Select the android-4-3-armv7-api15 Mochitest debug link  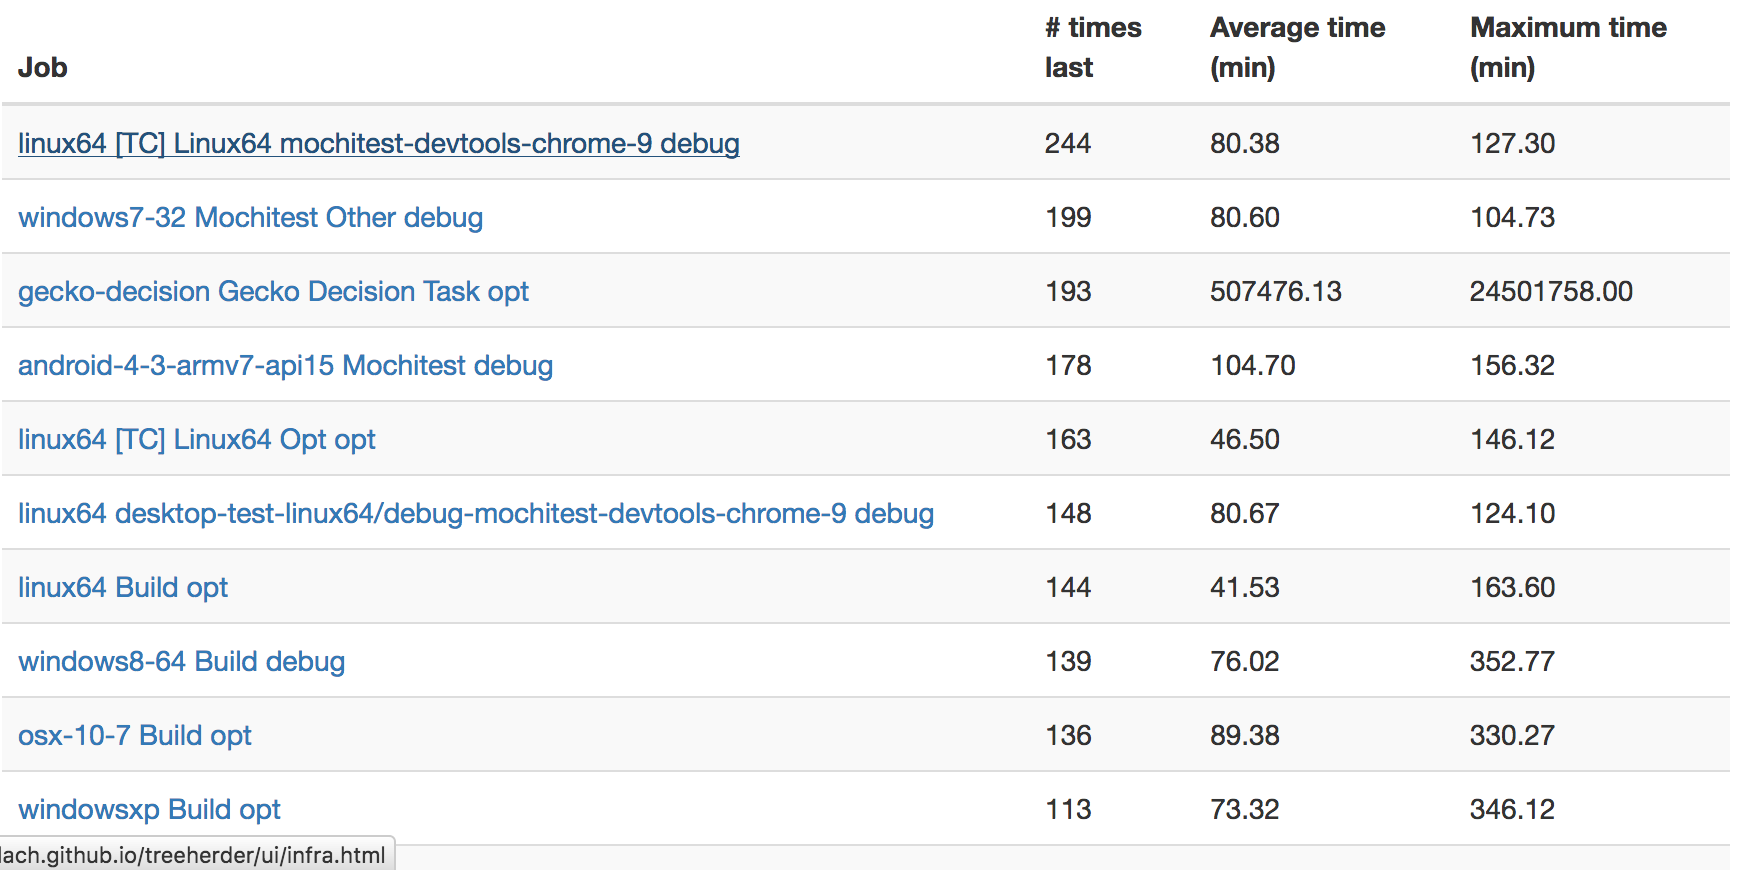tap(285, 366)
